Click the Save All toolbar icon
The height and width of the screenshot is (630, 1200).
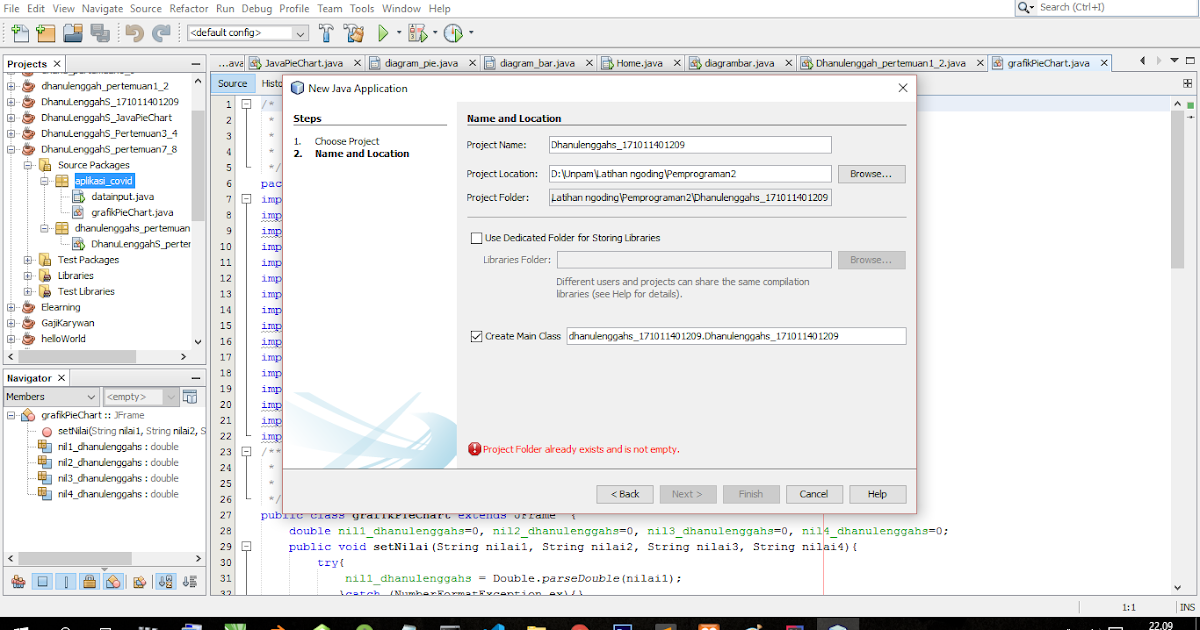100,32
